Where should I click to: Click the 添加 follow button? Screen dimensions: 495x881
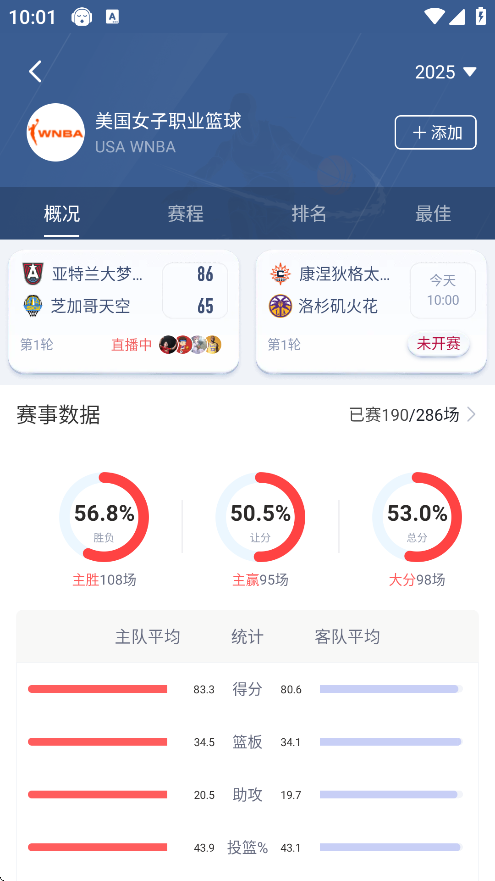[x=435, y=133]
